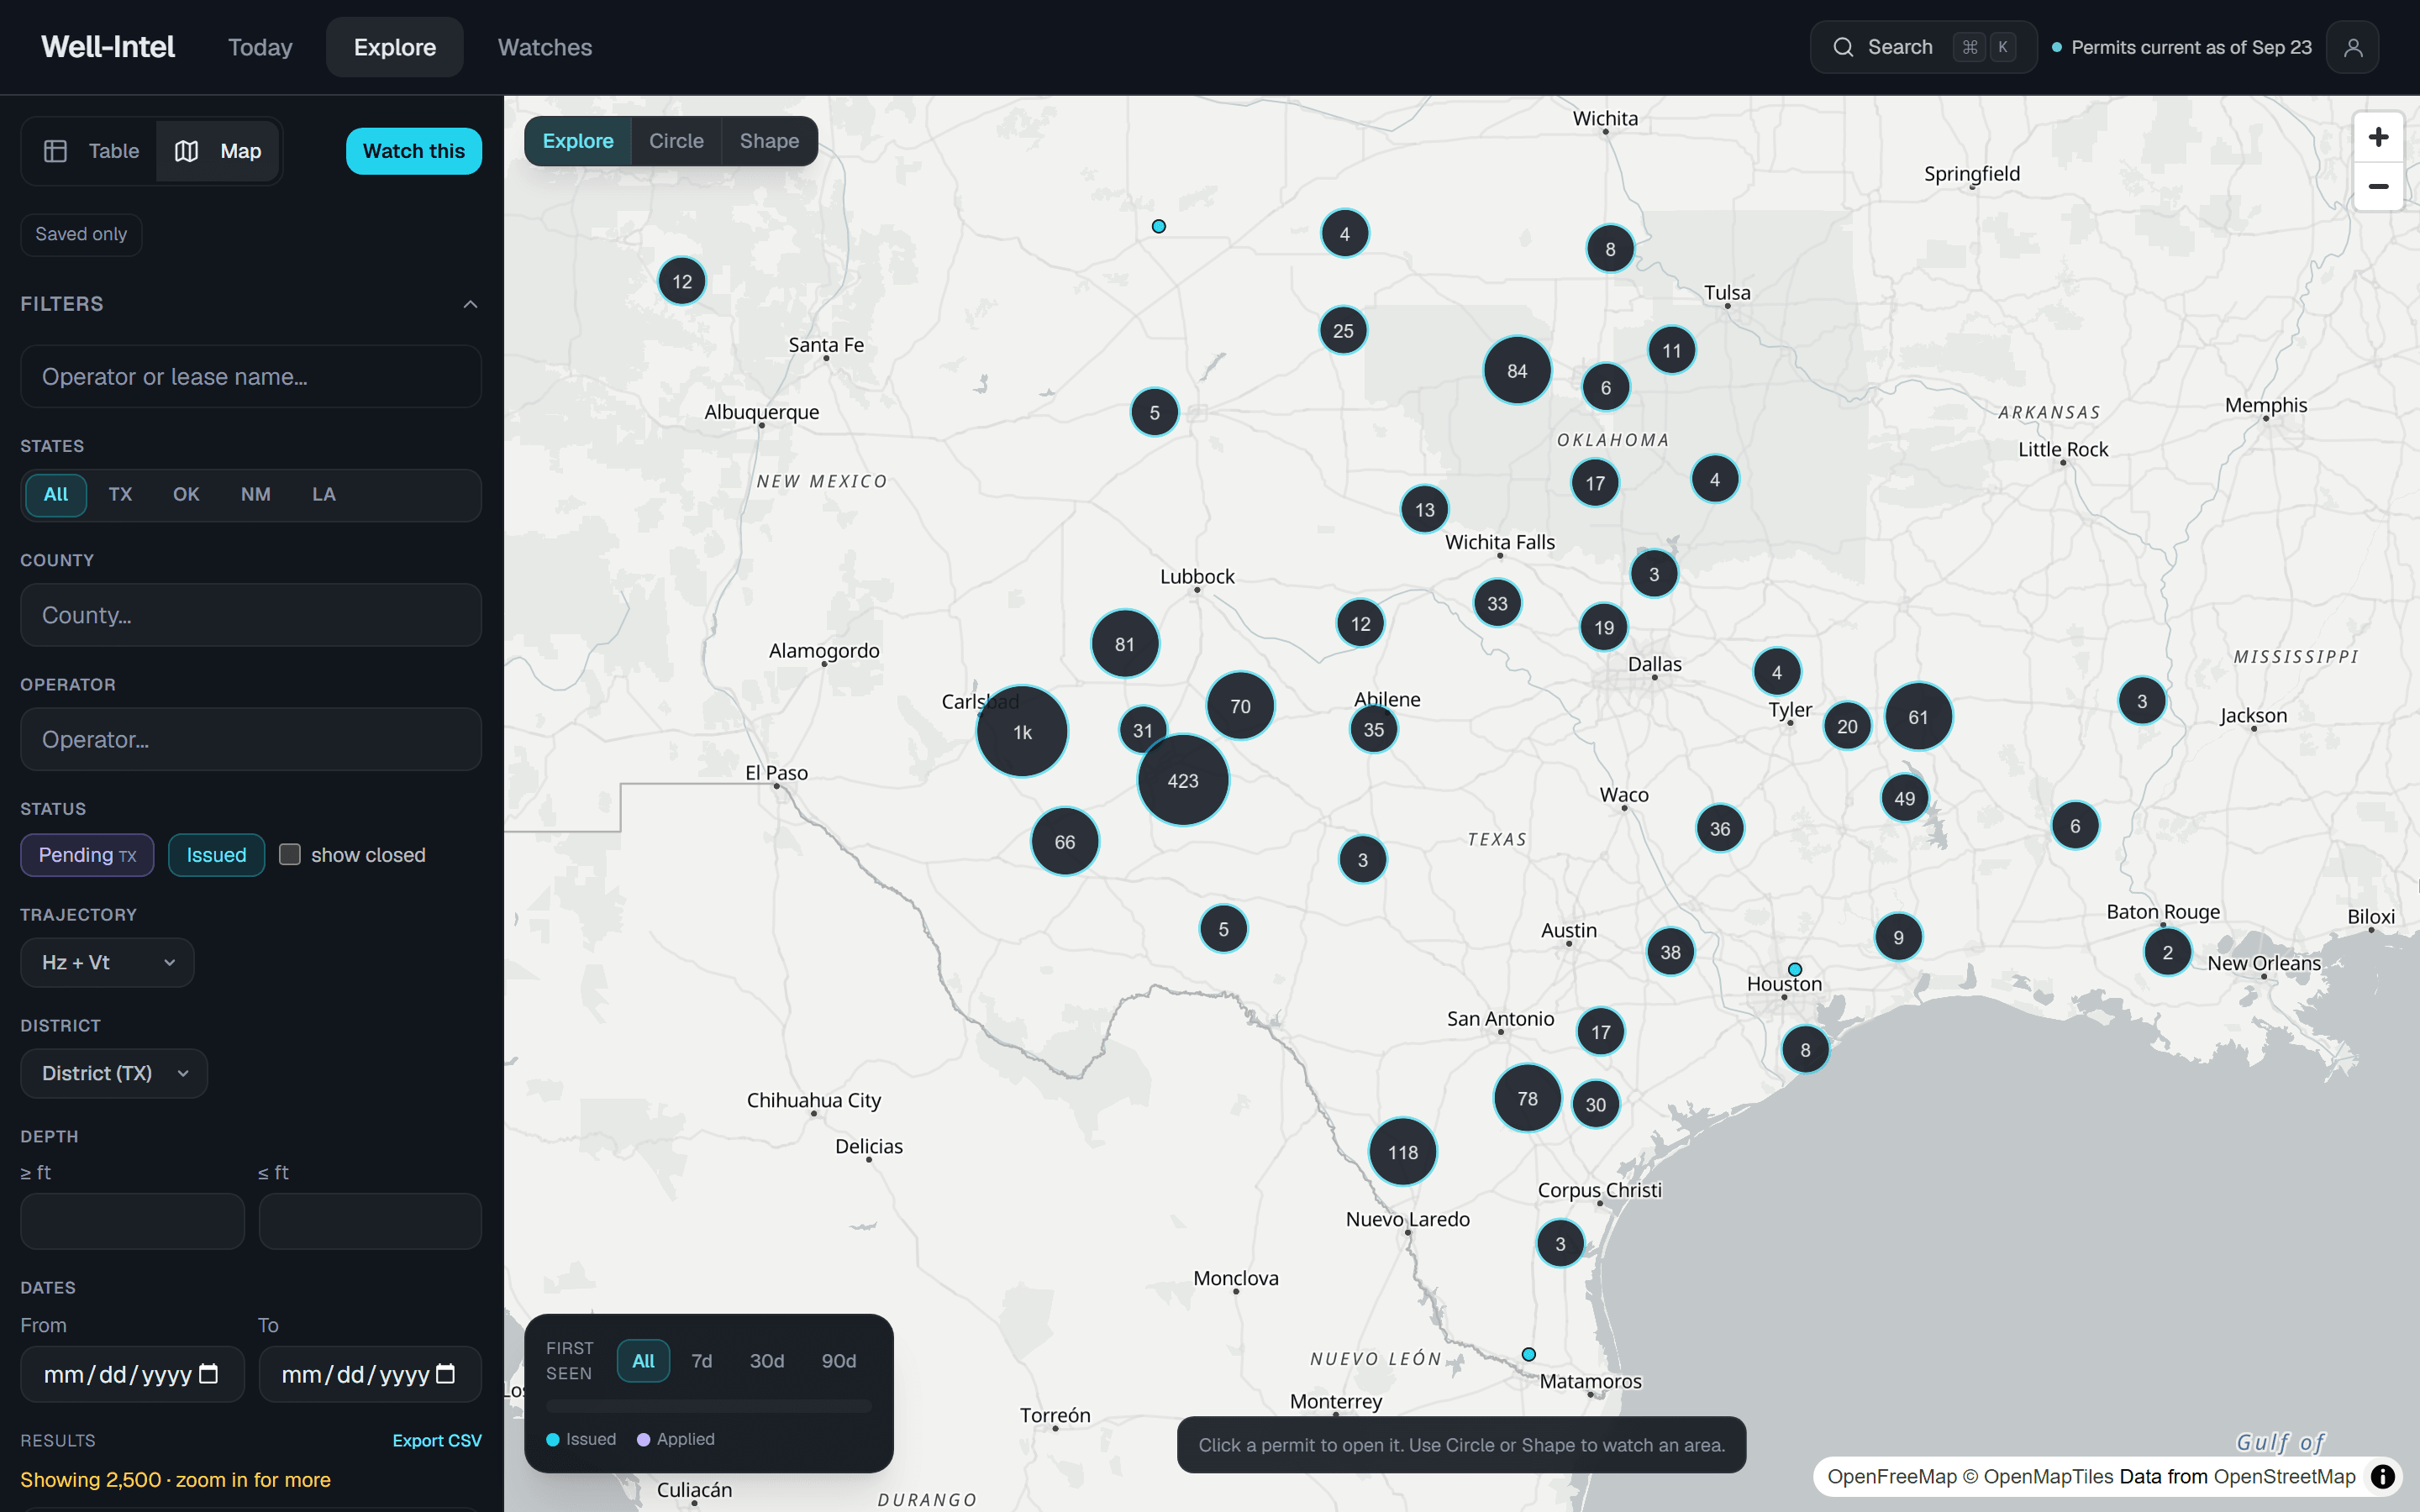The height and width of the screenshot is (1512, 2420).
Task: Switch to Shape draw mode
Action: [x=769, y=141]
